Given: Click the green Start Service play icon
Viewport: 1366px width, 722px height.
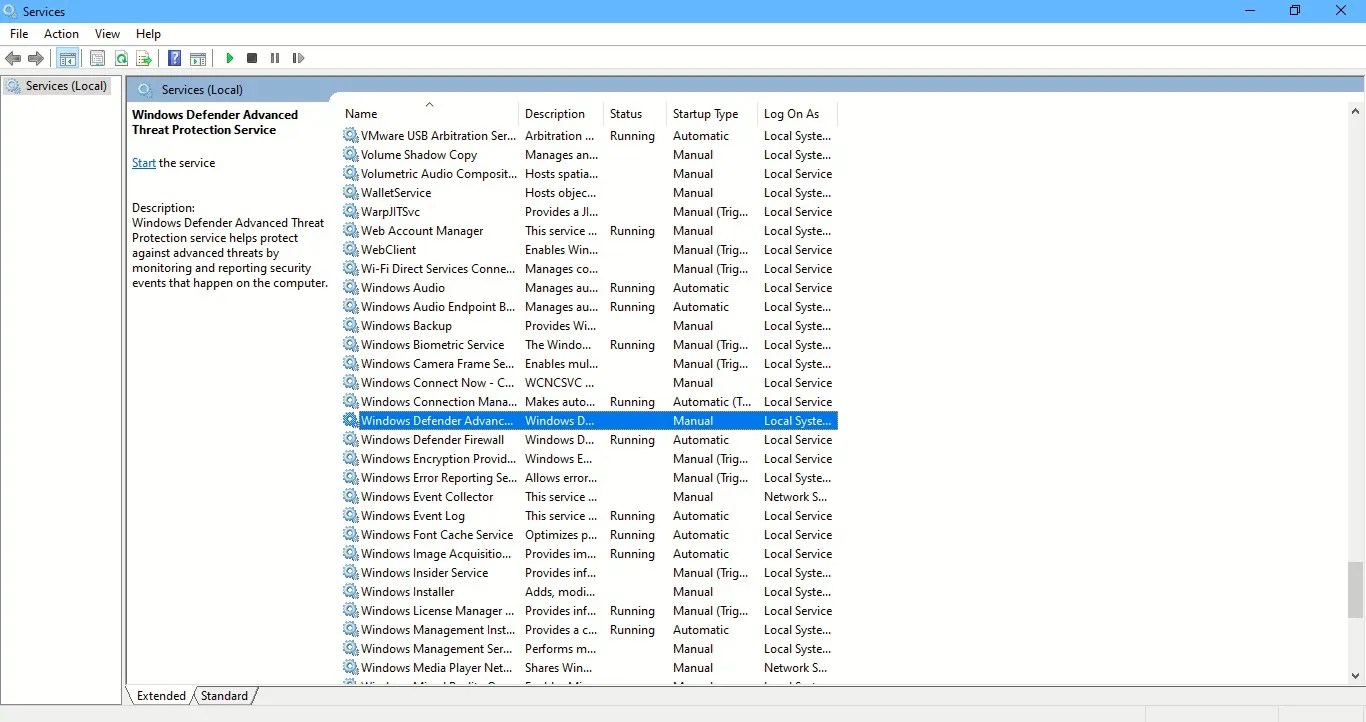Looking at the screenshot, I should tap(230, 58).
